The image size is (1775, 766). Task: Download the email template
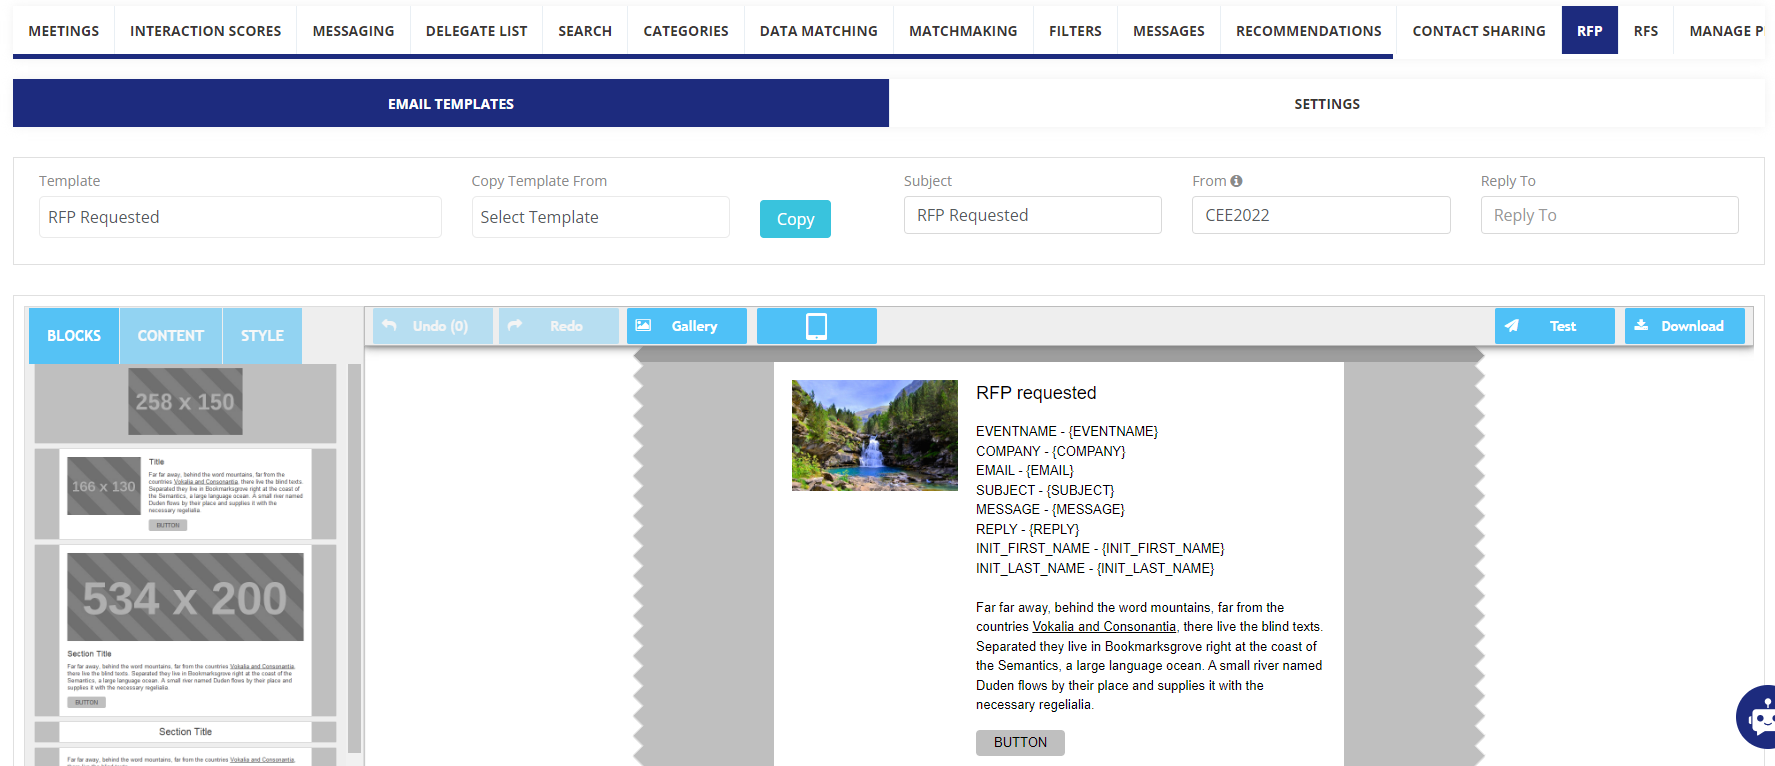pyautogui.click(x=1684, y=326)
